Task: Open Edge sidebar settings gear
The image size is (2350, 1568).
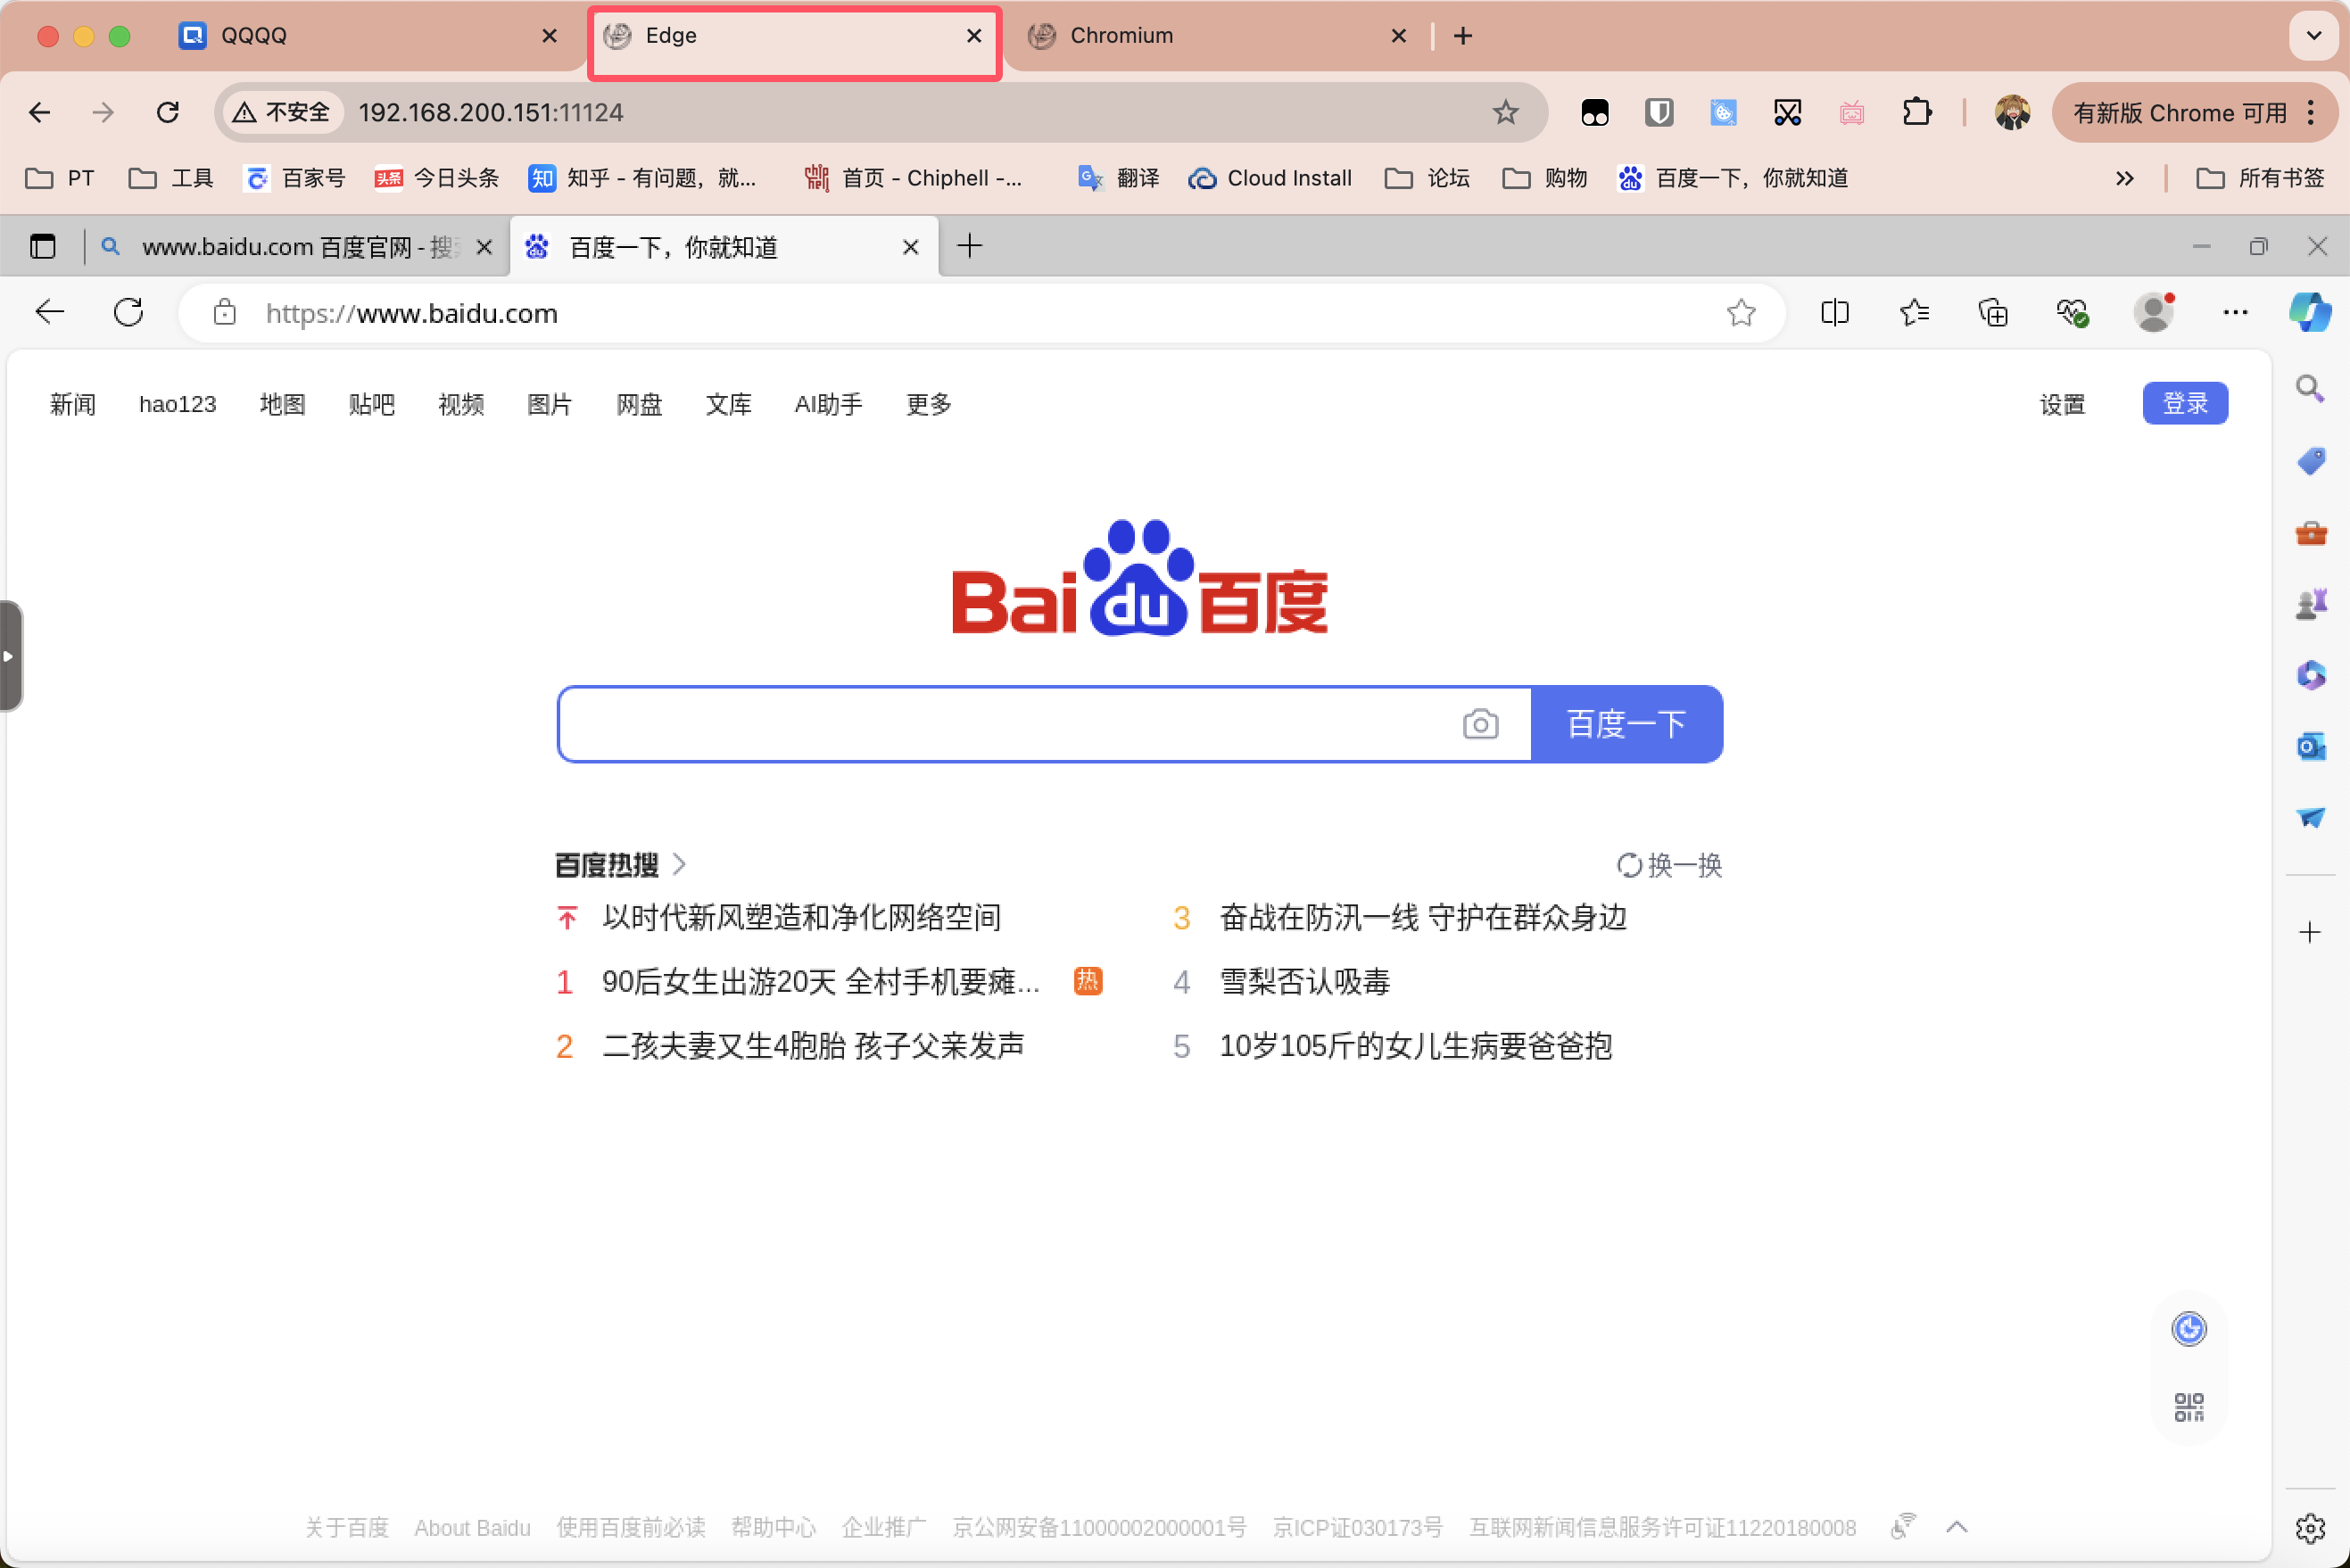Action: [x=2310, y=1527]
